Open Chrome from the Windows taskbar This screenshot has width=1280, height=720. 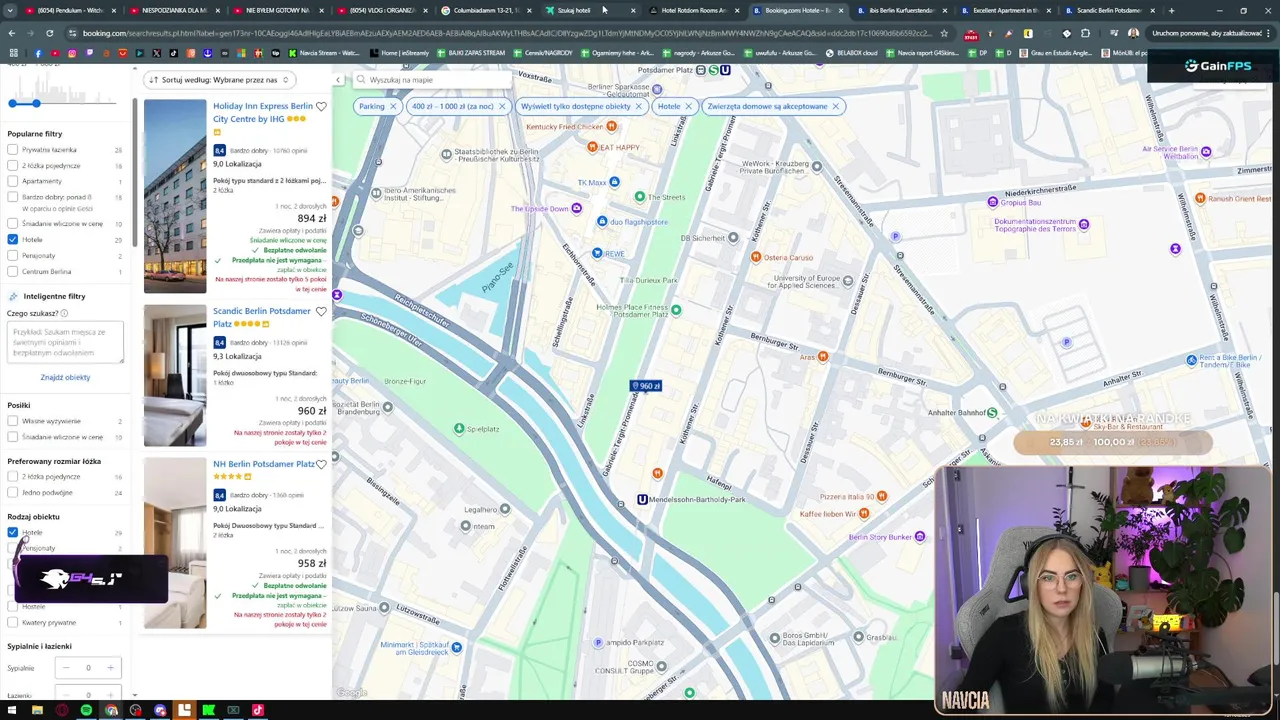111,710
